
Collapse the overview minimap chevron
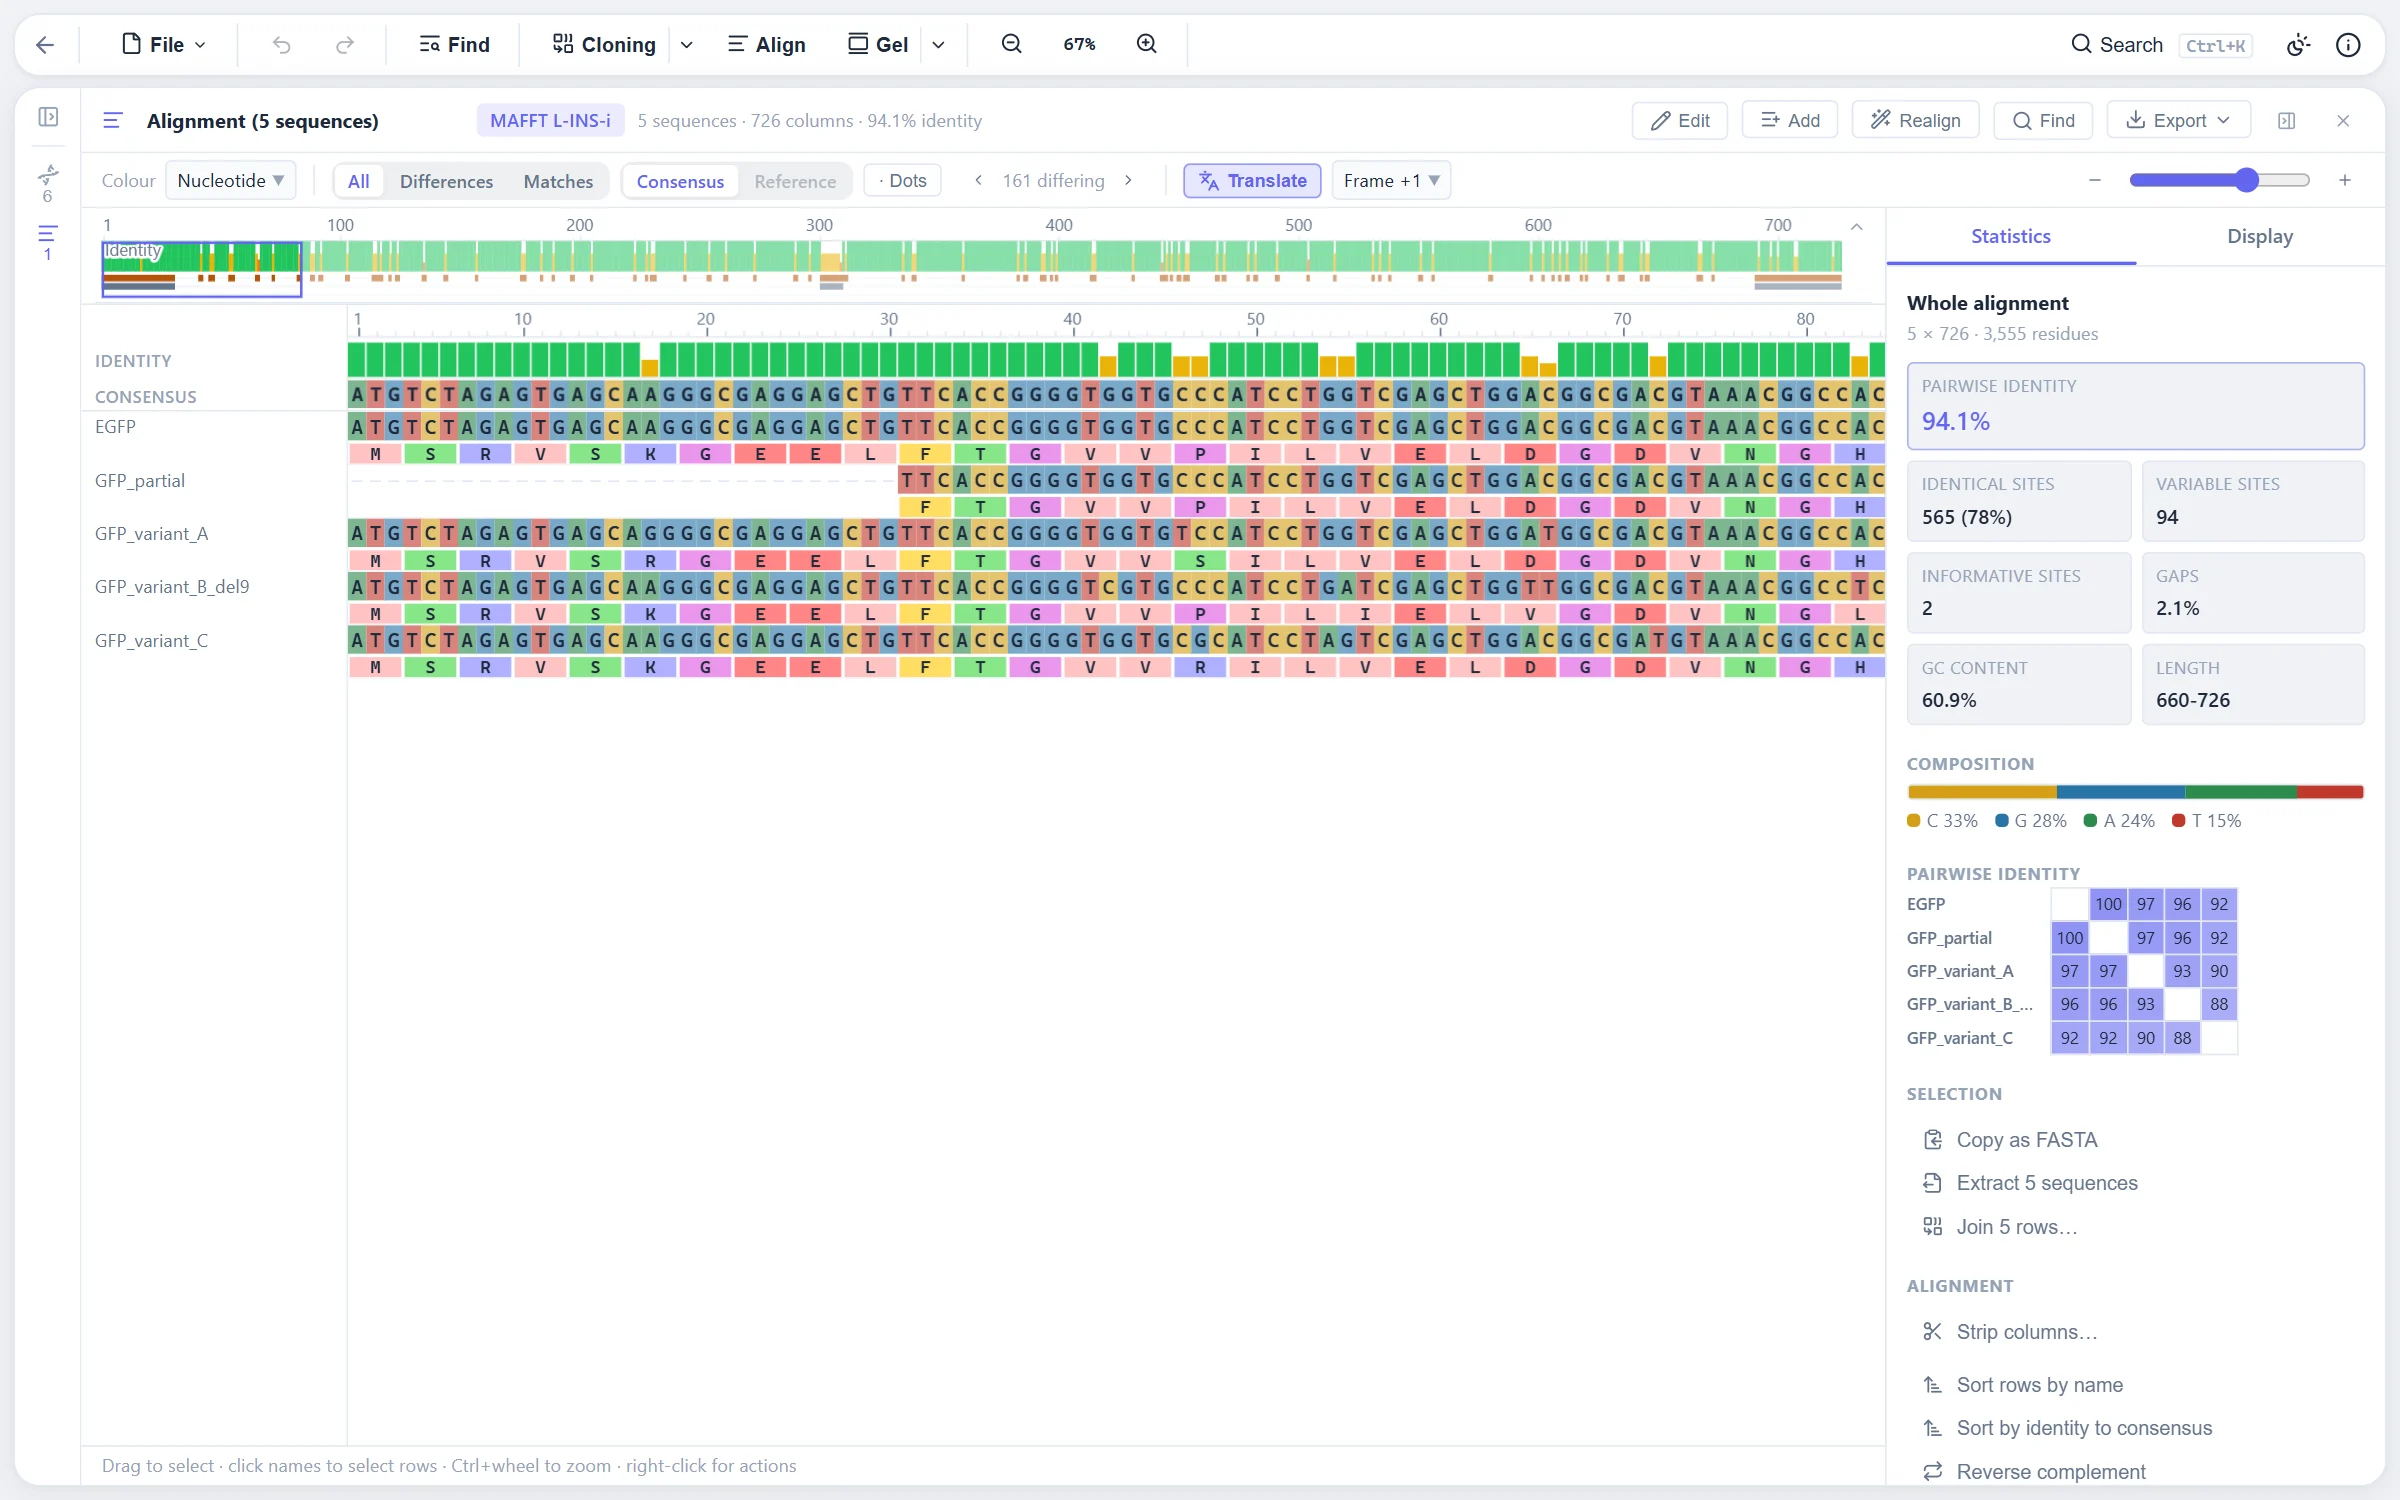[1857, 227]
